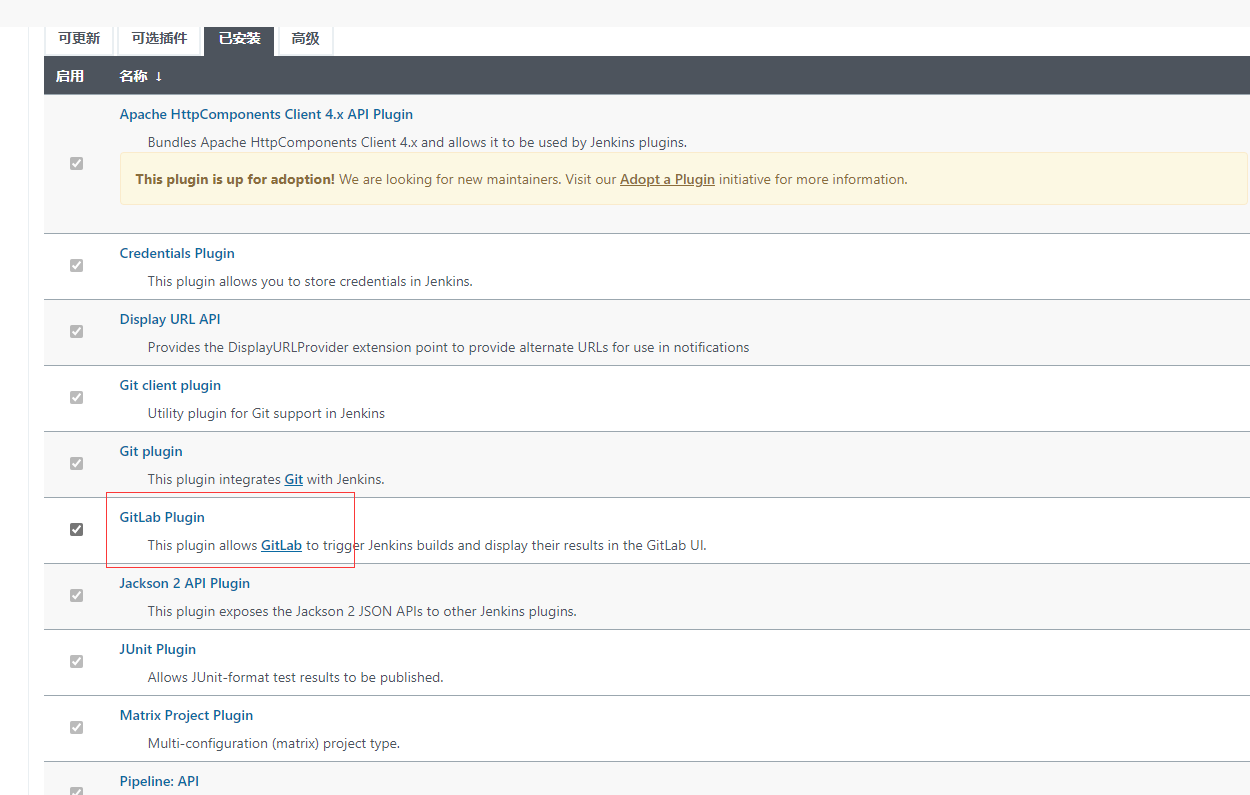Open the Display URL API link
1250x795 pixels.
coord(170,319)
